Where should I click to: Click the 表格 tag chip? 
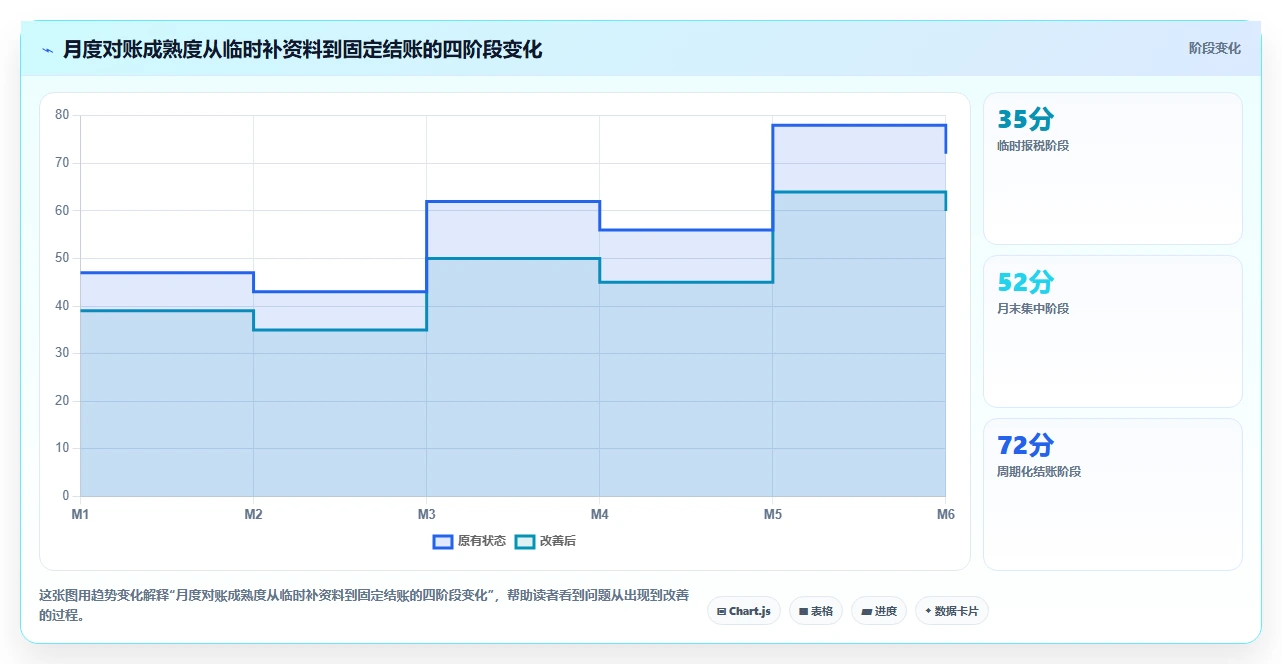(x=816, y=611)
